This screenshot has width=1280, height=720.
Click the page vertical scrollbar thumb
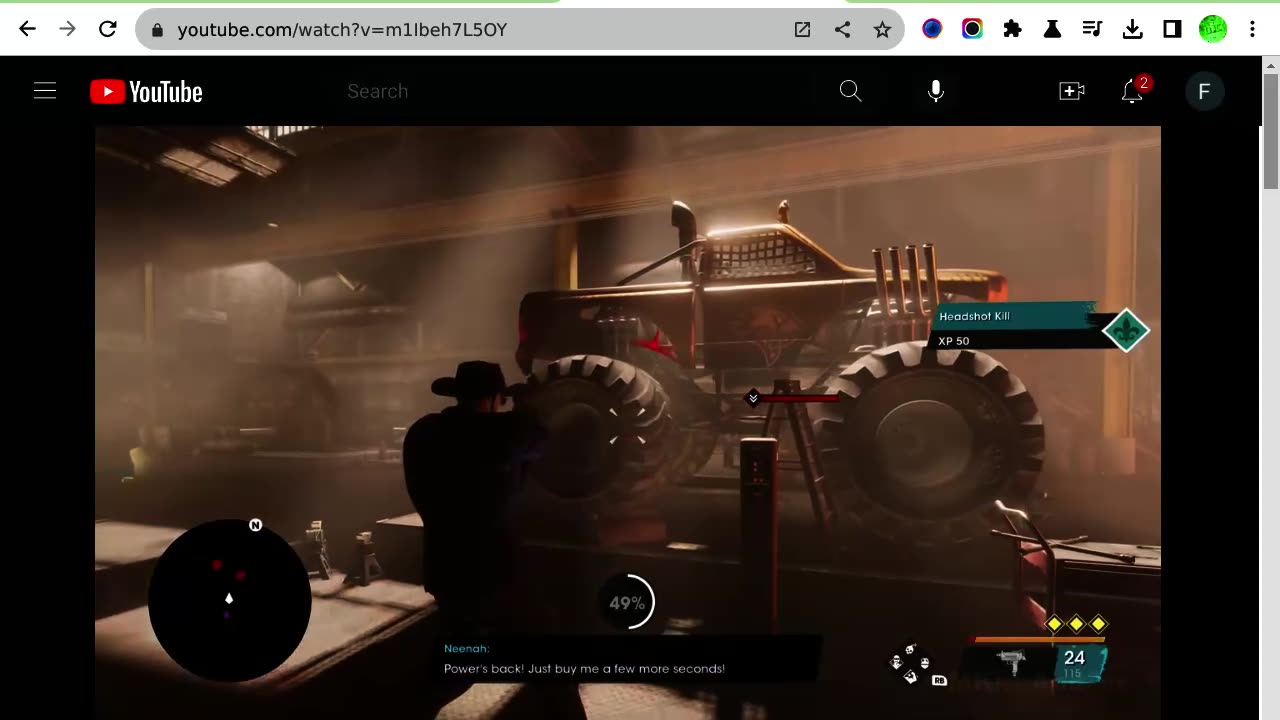coord(1271,129)
